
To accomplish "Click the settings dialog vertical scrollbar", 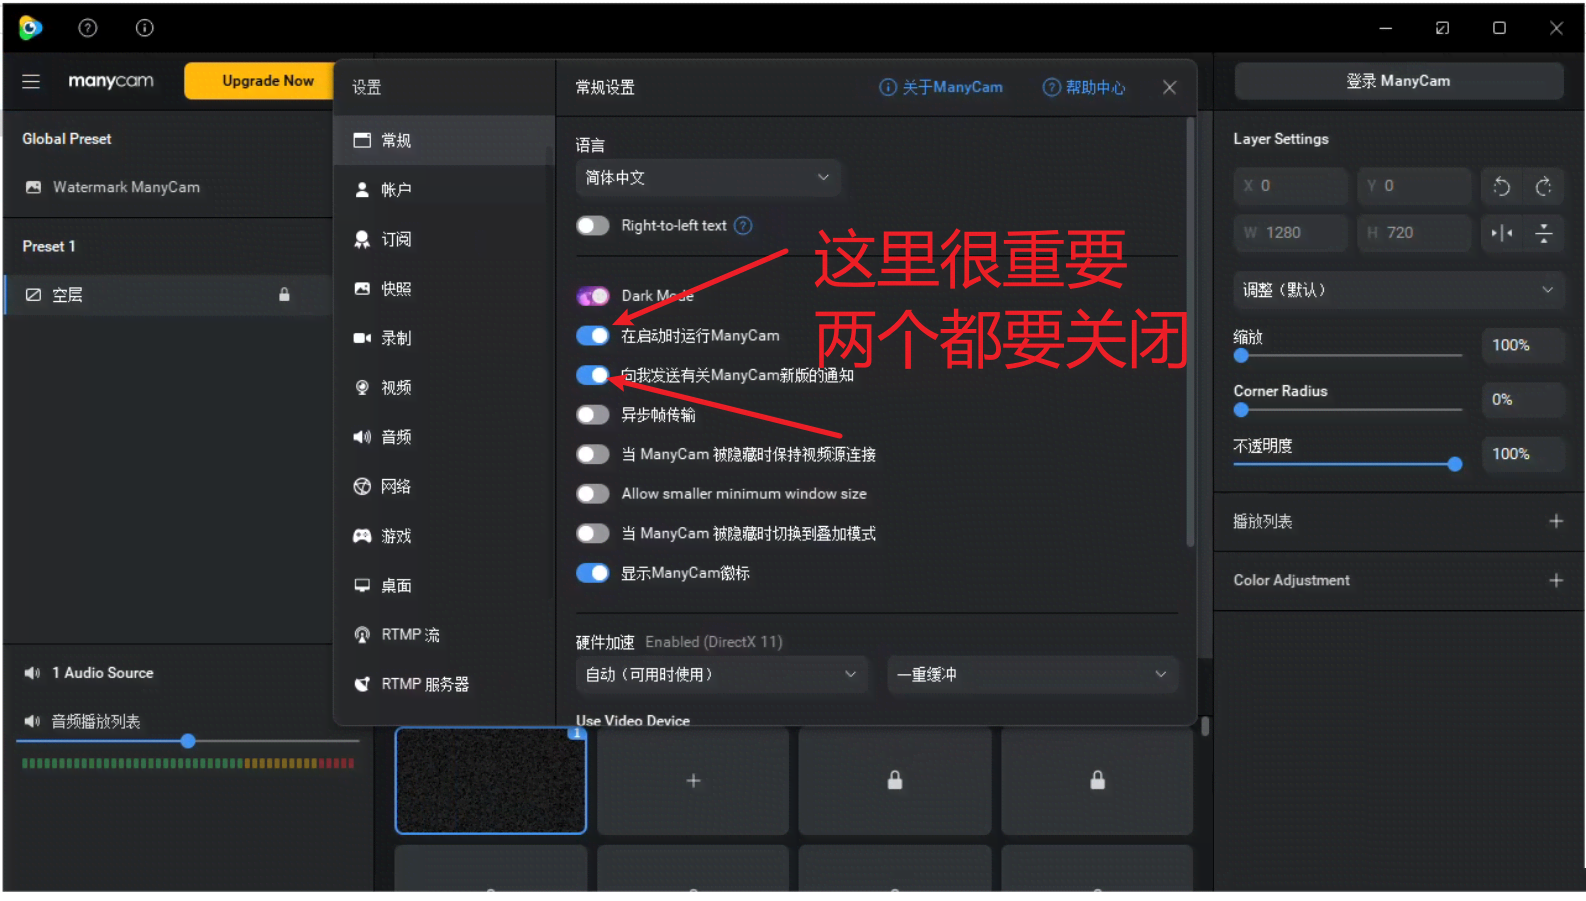I will click(1190, 332).
